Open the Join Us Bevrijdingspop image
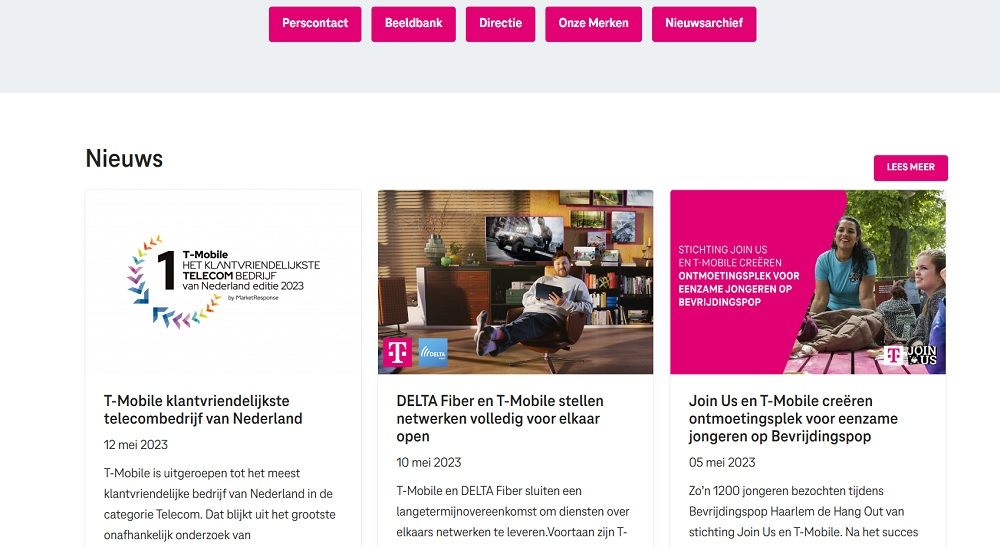 pyautogui.click(x=808, y=282)
